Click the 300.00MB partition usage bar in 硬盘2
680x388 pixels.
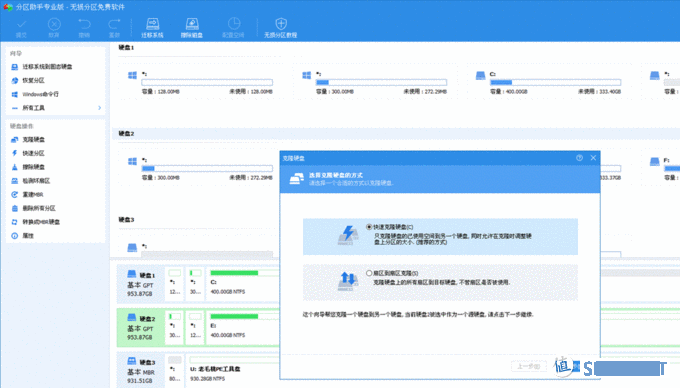[207, 168]
